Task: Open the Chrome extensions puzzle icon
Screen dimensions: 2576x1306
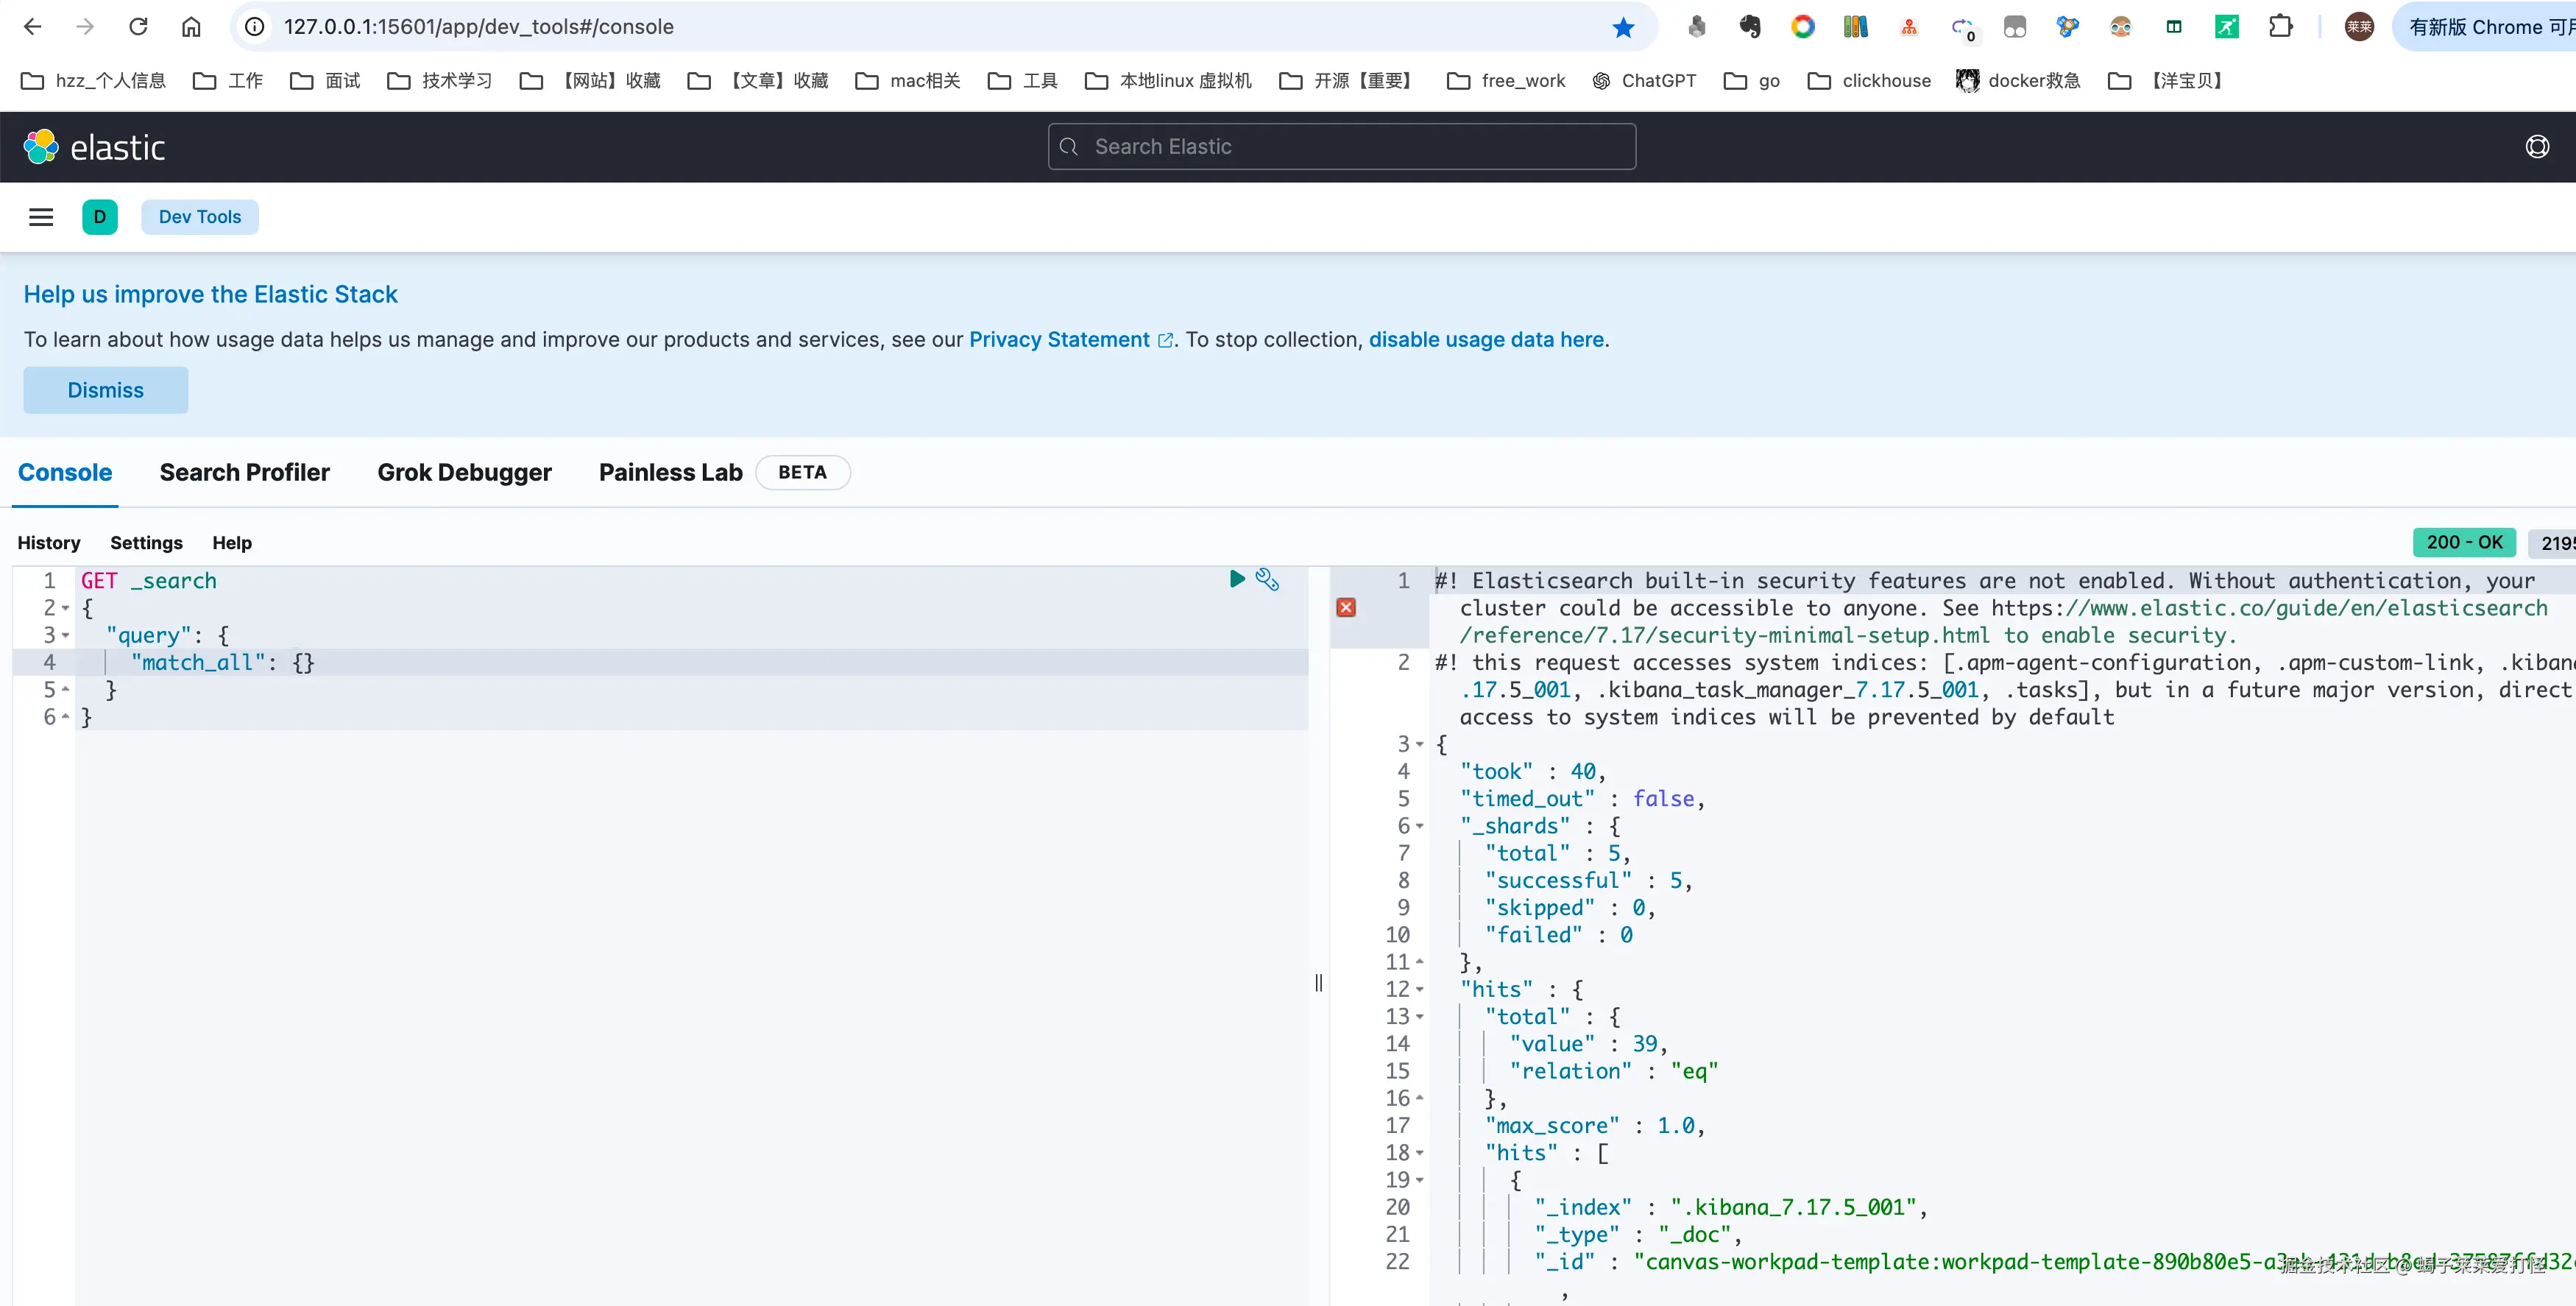Action: (2280, 27)
